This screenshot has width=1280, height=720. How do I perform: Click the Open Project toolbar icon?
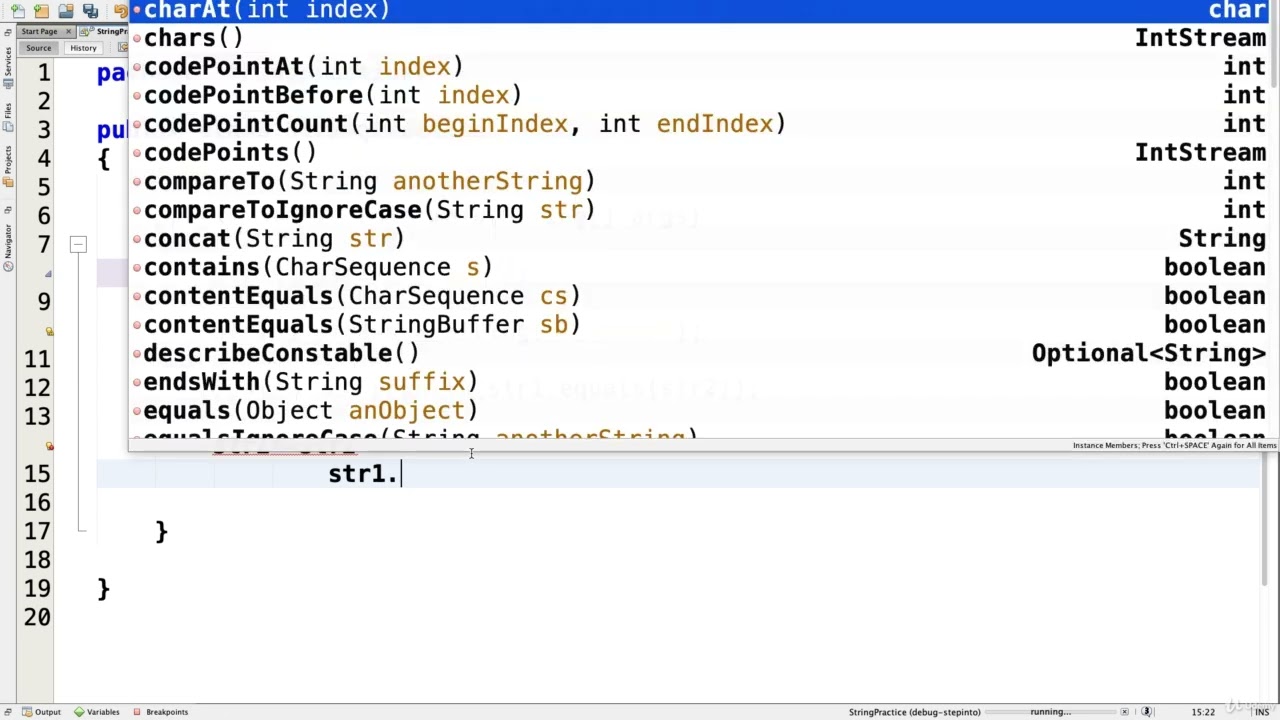click(66, 10)
